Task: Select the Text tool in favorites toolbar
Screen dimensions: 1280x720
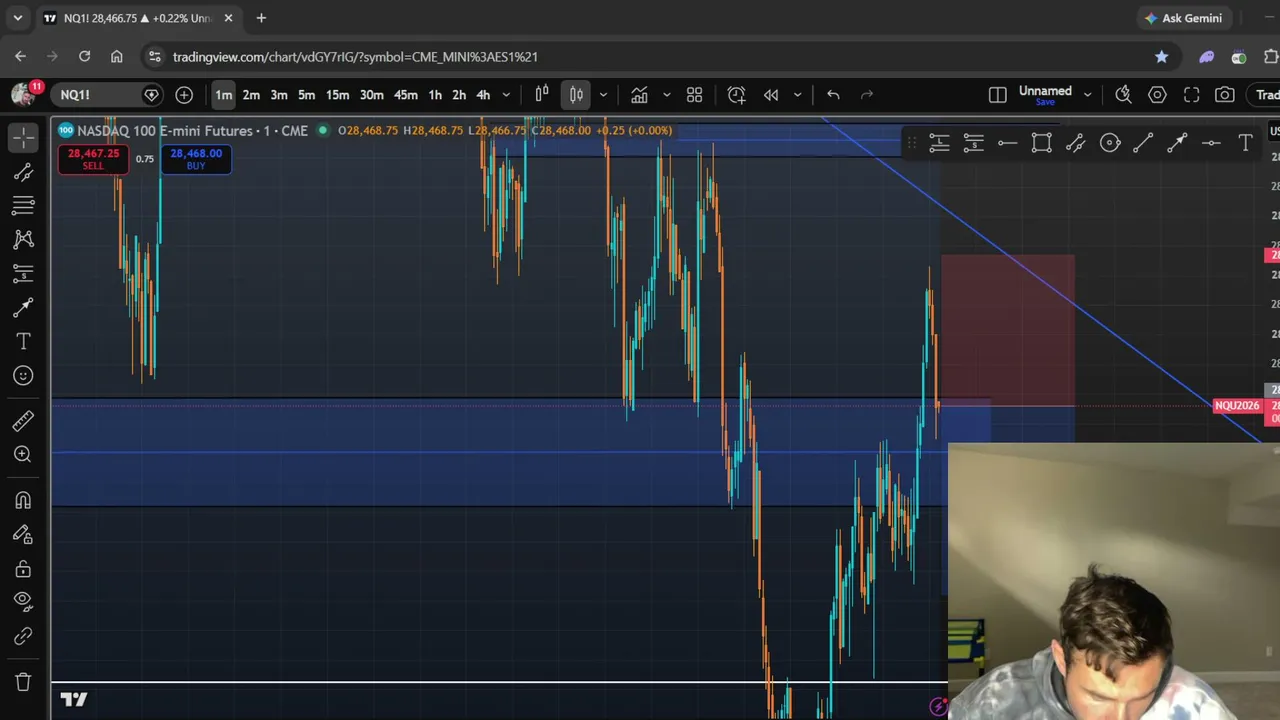Action: pyautogui.click(x=1245, y=144)
